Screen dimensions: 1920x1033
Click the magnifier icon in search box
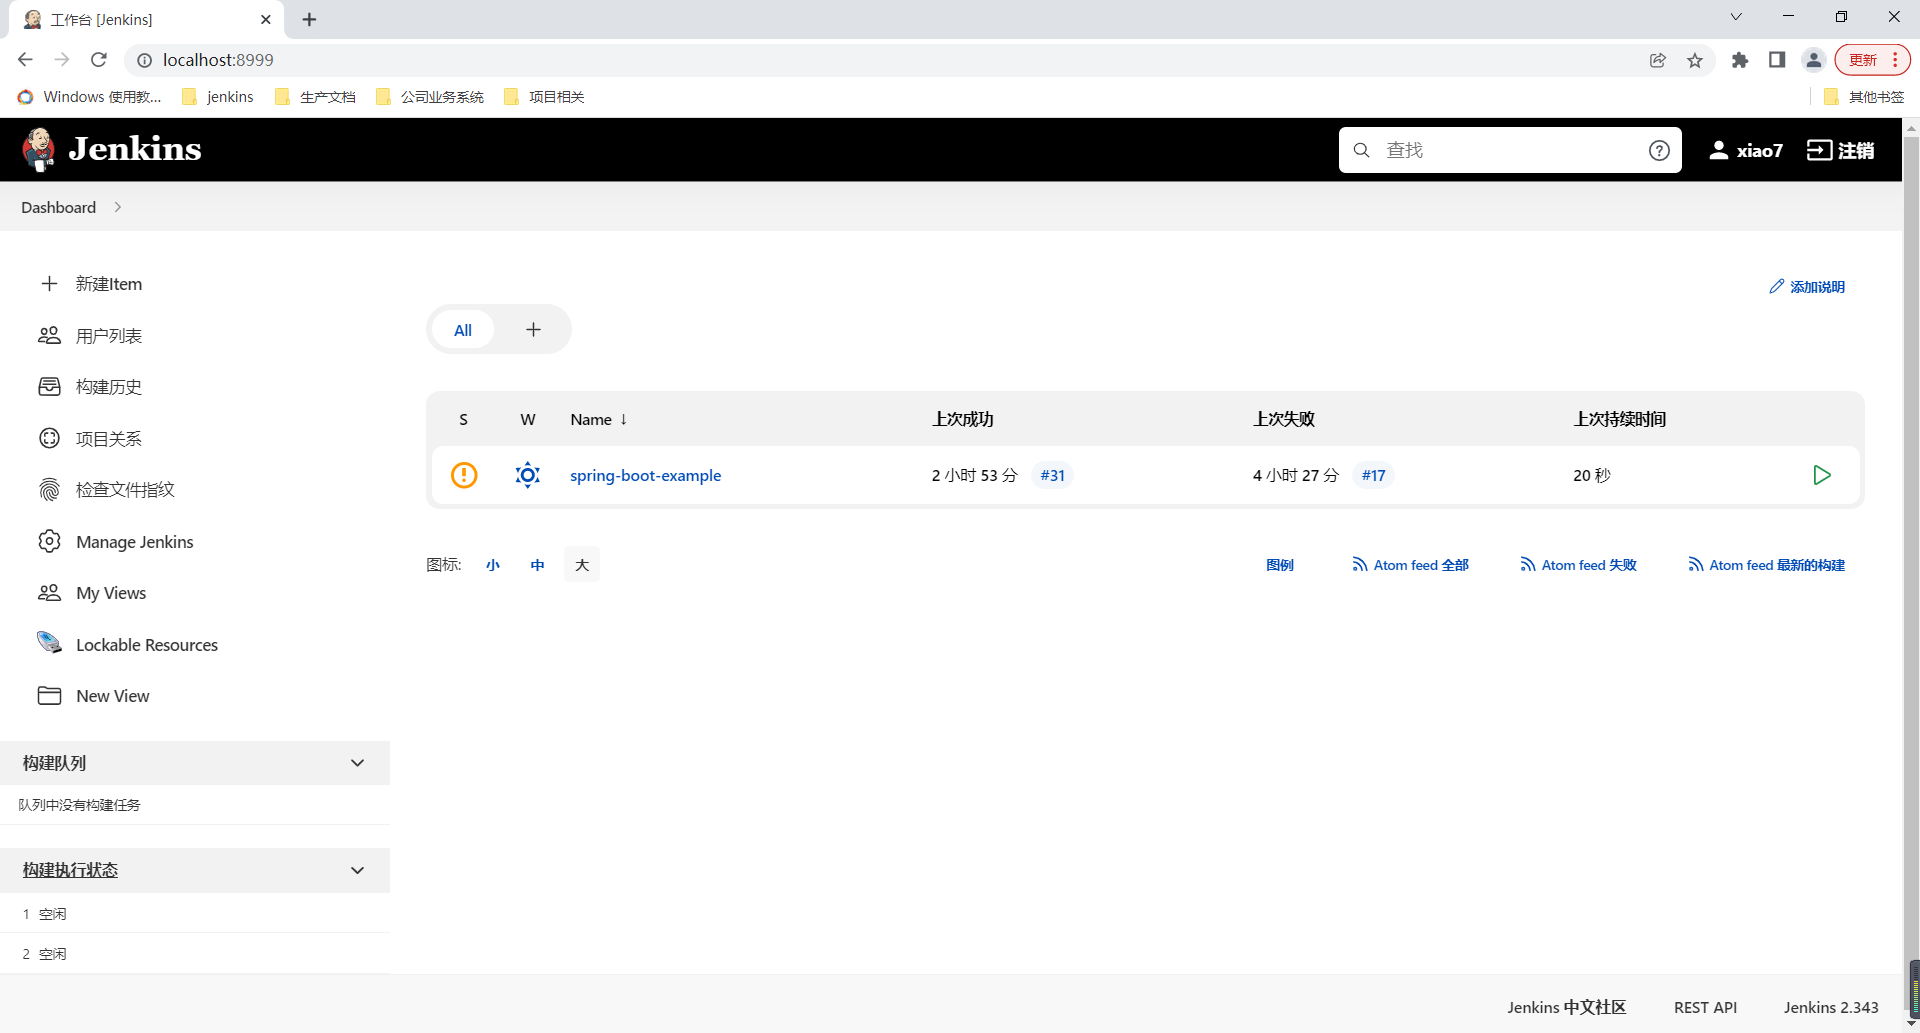click(1361, 150)
